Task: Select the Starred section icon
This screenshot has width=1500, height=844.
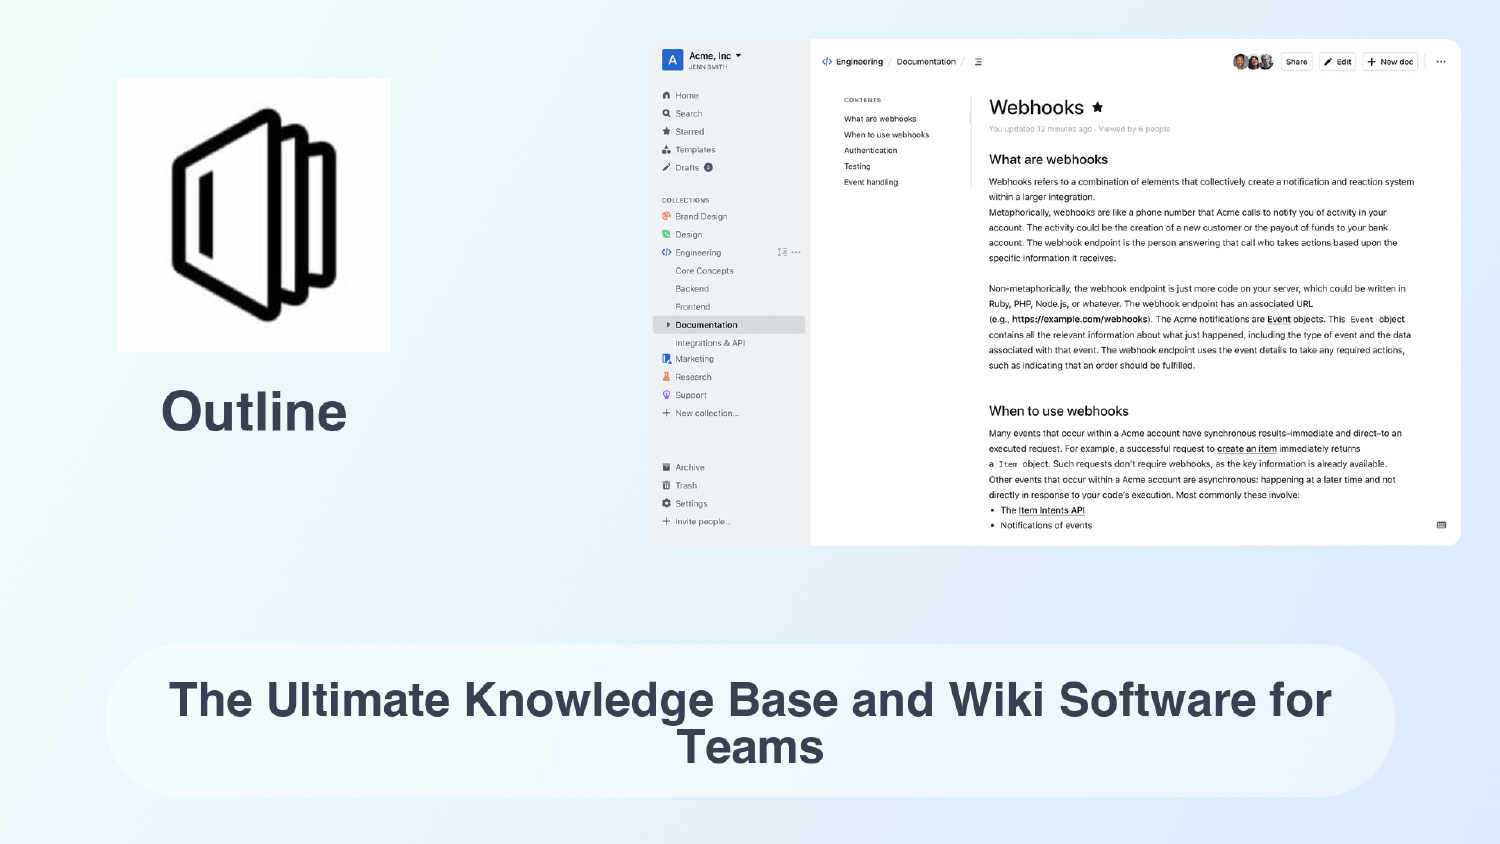Action: [x=668, y=131]
